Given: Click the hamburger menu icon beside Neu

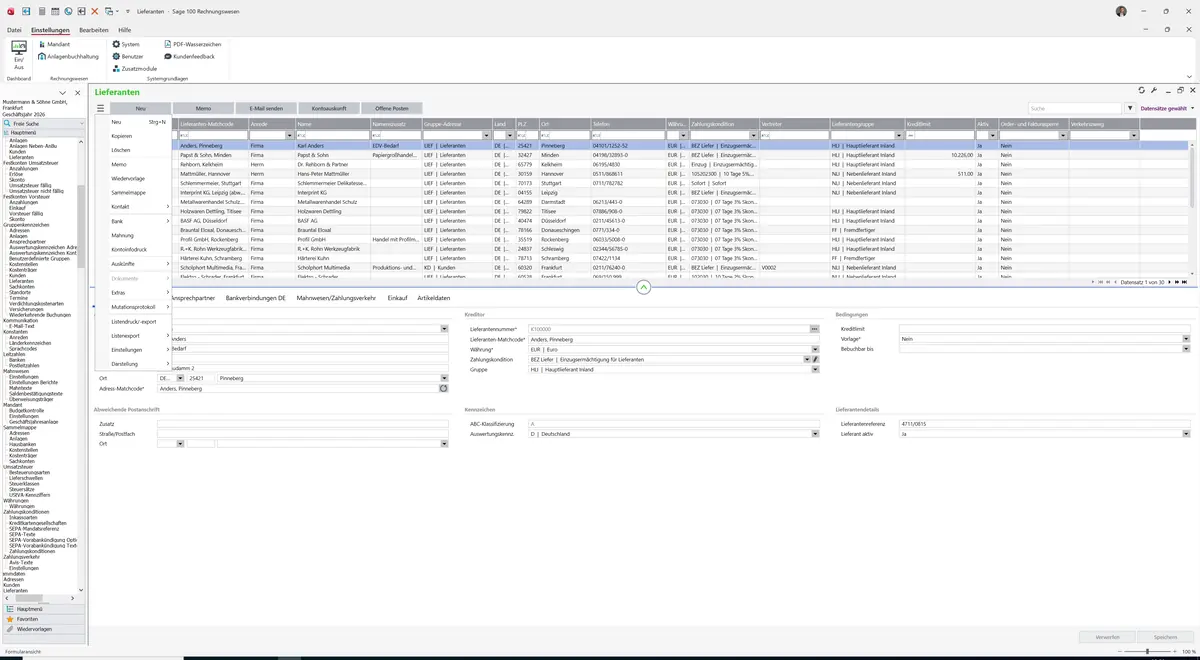Looking at the screenshot, I should tap(100, 108).
